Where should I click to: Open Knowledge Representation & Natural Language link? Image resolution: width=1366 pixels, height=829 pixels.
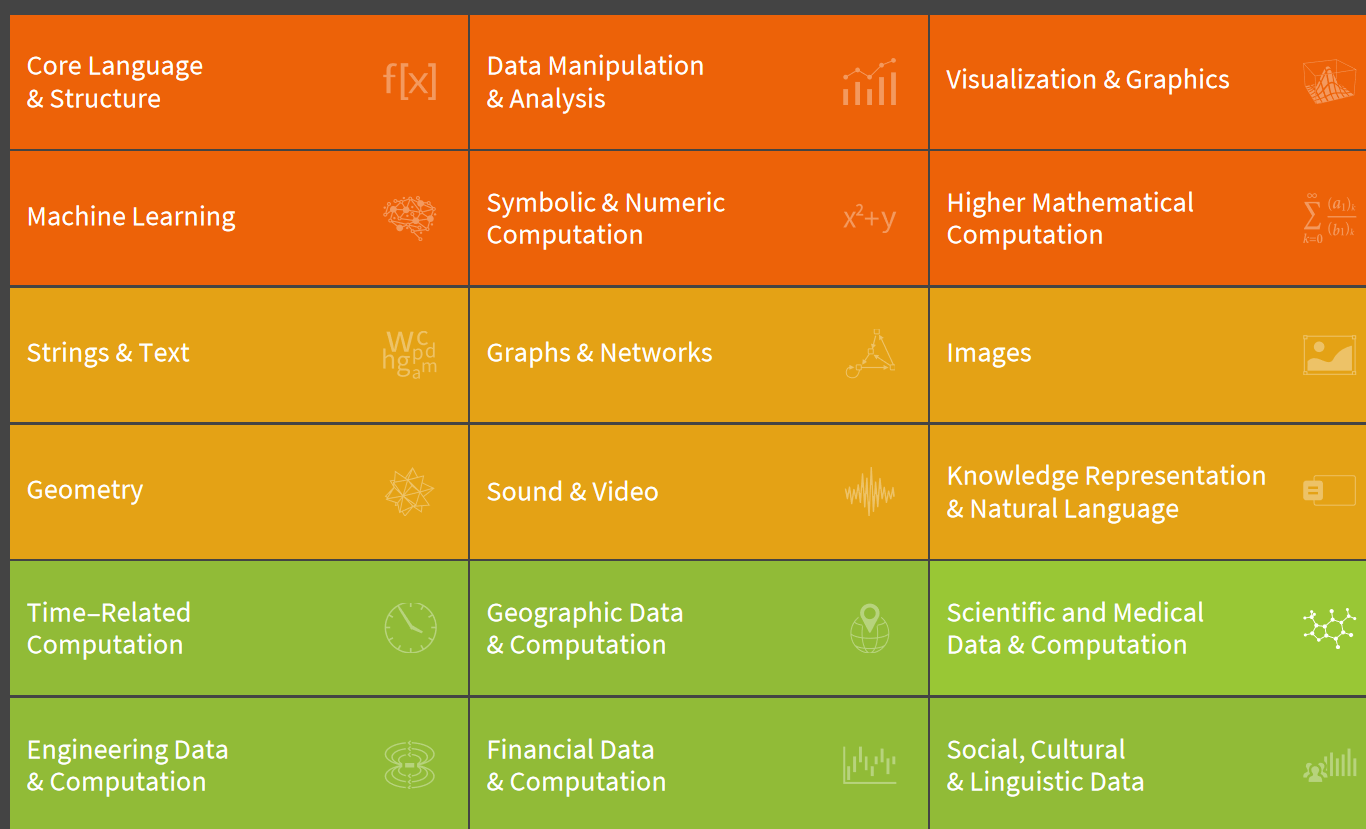pos(1106,492)
